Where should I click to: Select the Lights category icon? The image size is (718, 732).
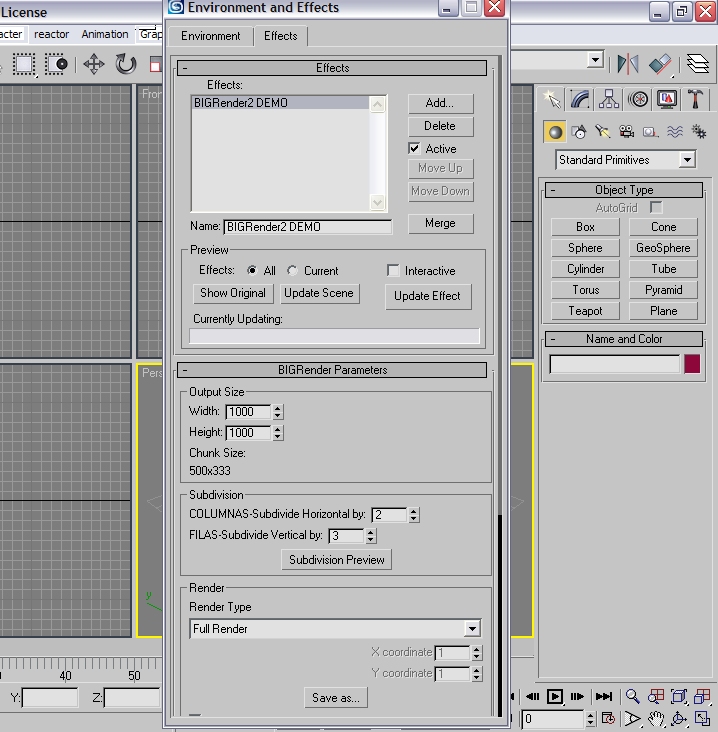click(x=603, y=132)
